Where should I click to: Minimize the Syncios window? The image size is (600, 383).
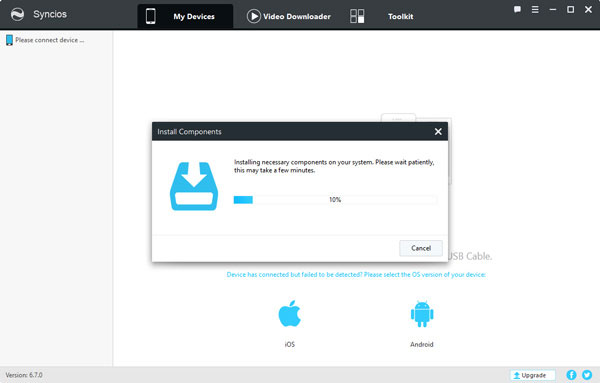point(553,9)
